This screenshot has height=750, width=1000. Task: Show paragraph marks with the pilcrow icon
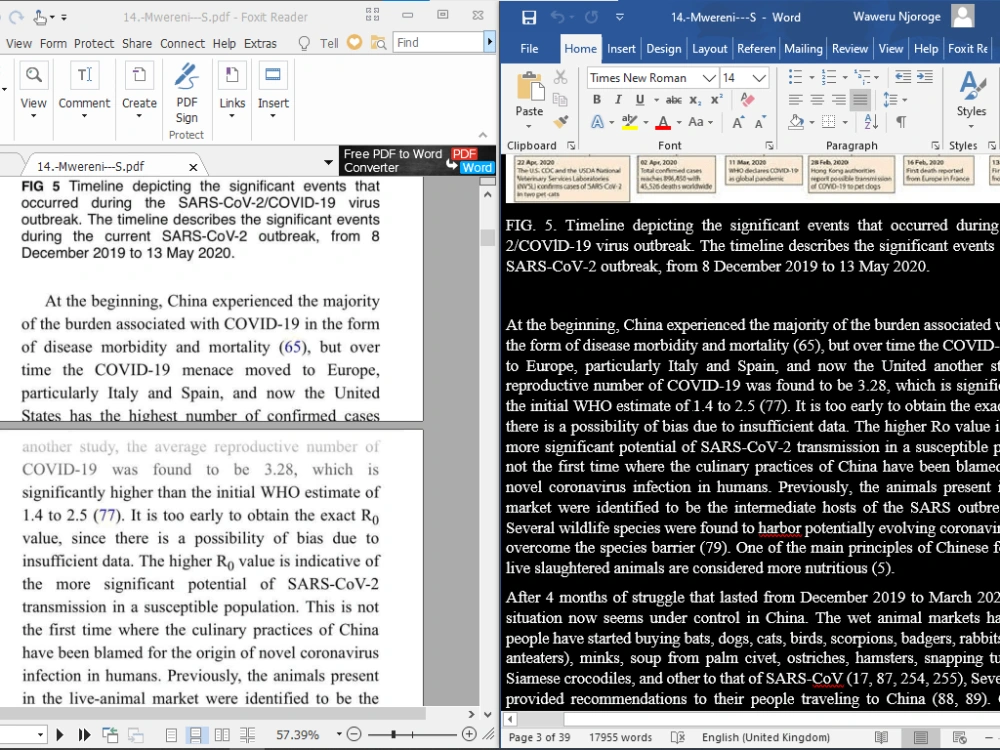(901, 122)
